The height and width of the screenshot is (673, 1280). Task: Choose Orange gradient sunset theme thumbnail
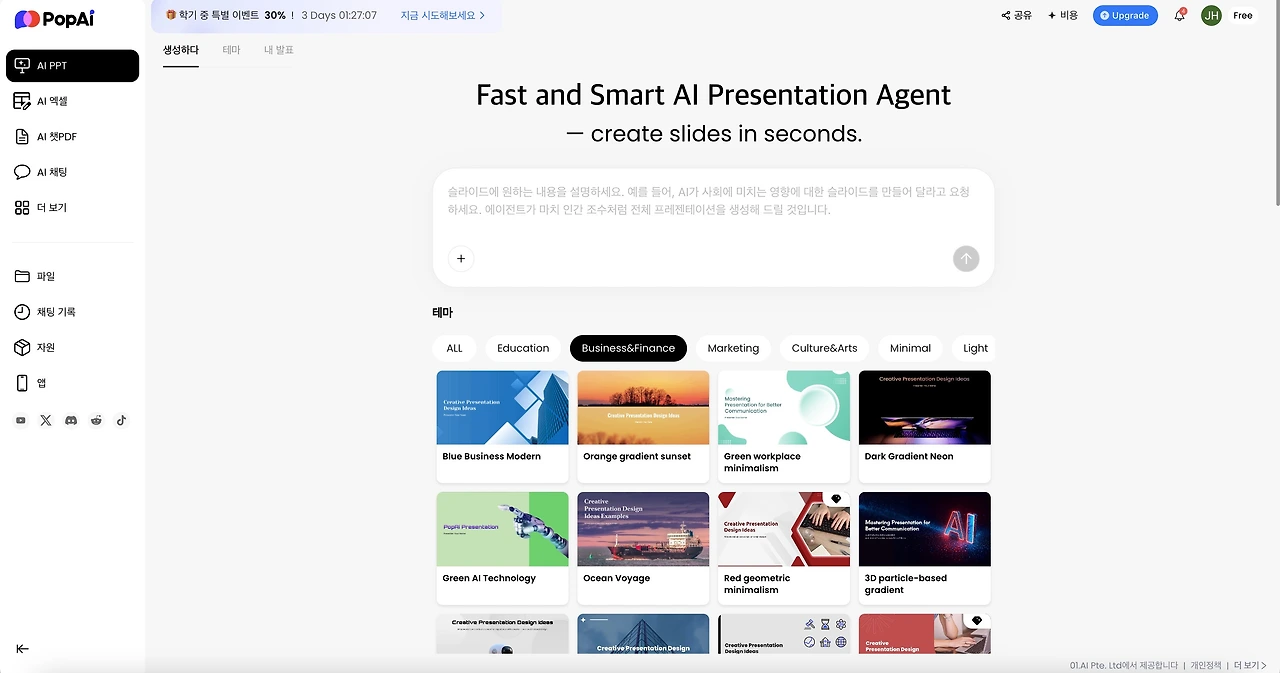tap(643, 408)
